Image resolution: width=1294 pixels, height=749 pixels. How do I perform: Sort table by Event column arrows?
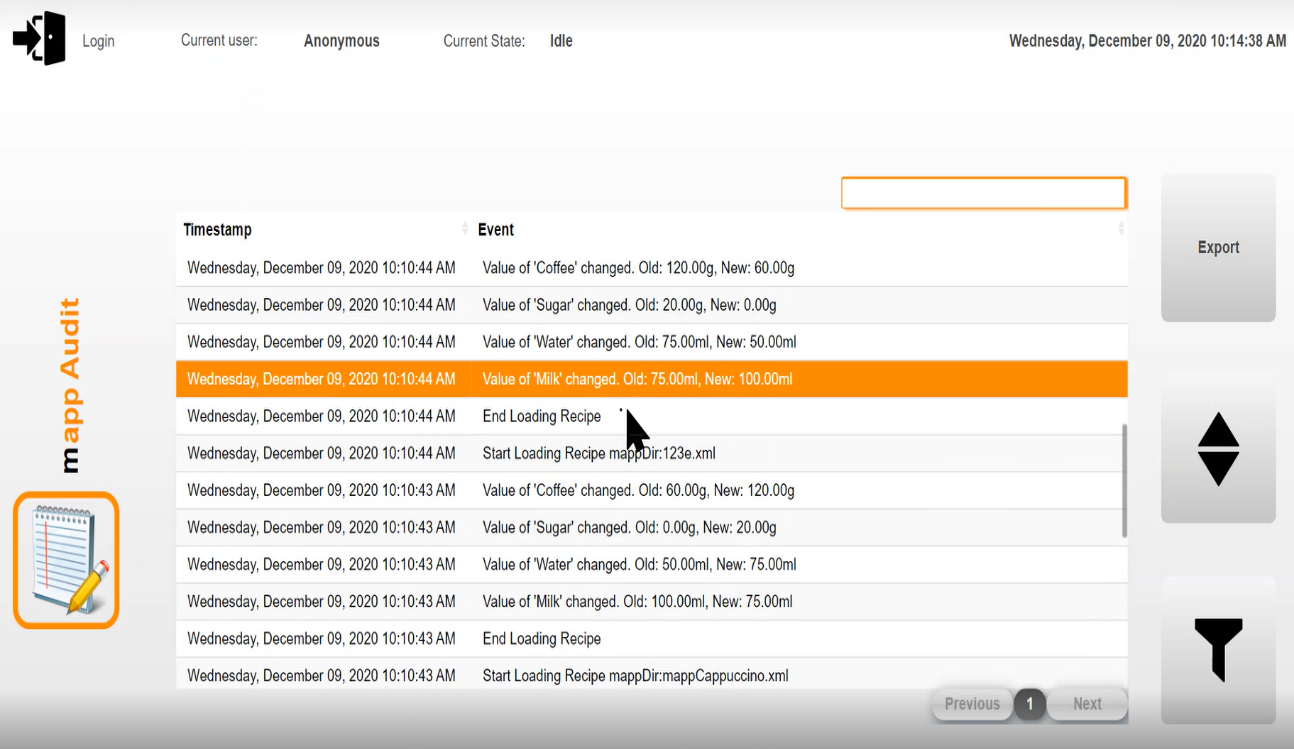[1120, 230]
